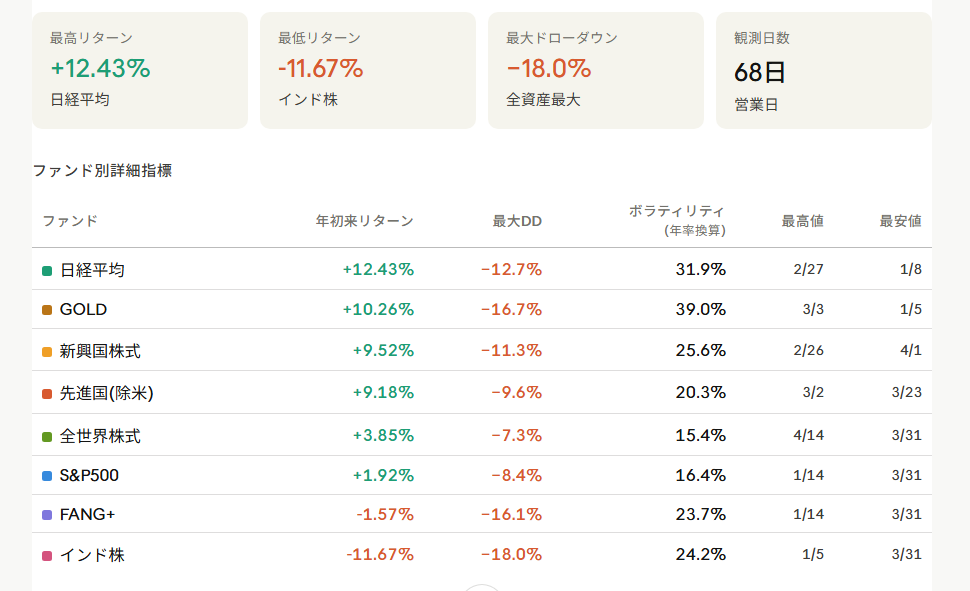
Task: Click the red swatch beside 先進国(除米)
Action: point(47,393)
